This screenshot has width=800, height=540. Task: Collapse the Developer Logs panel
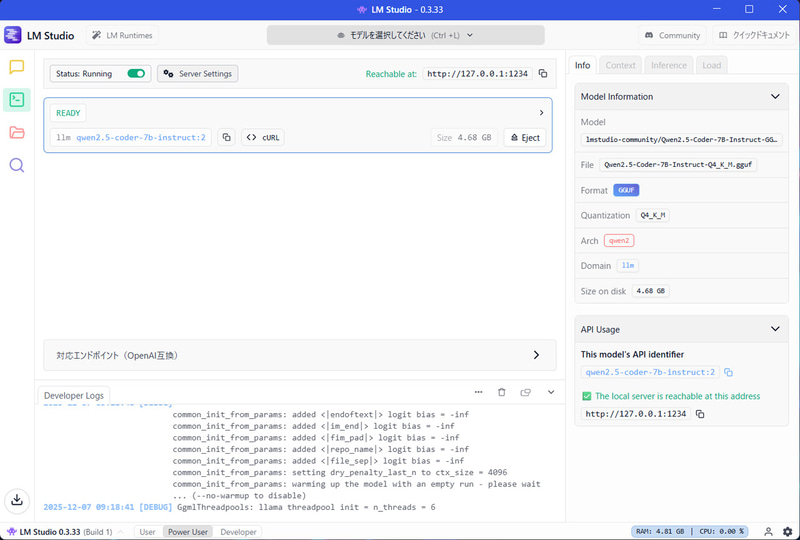(551, 392)
